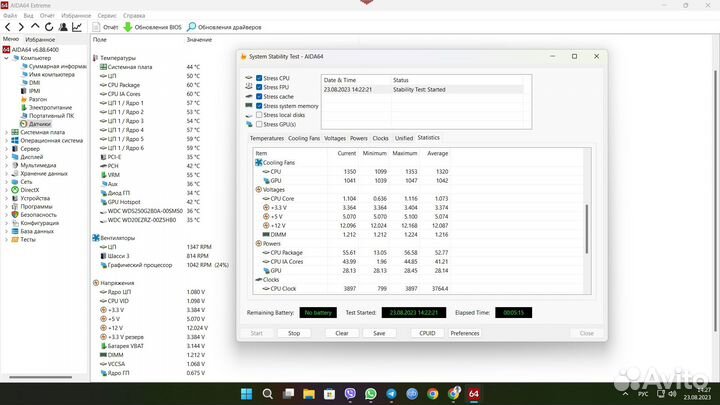720x405 pixels.
Task: Open taskbar Search icon
Action: pos(267,394)
